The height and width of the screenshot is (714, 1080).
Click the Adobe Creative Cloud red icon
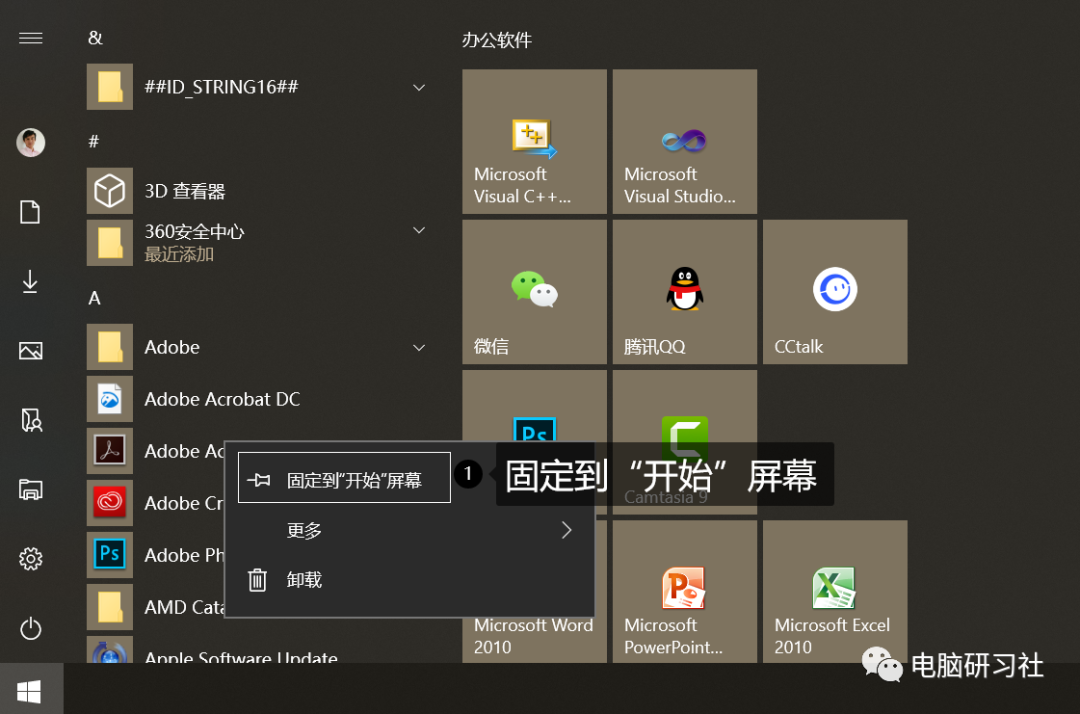[x=110, y=503]
